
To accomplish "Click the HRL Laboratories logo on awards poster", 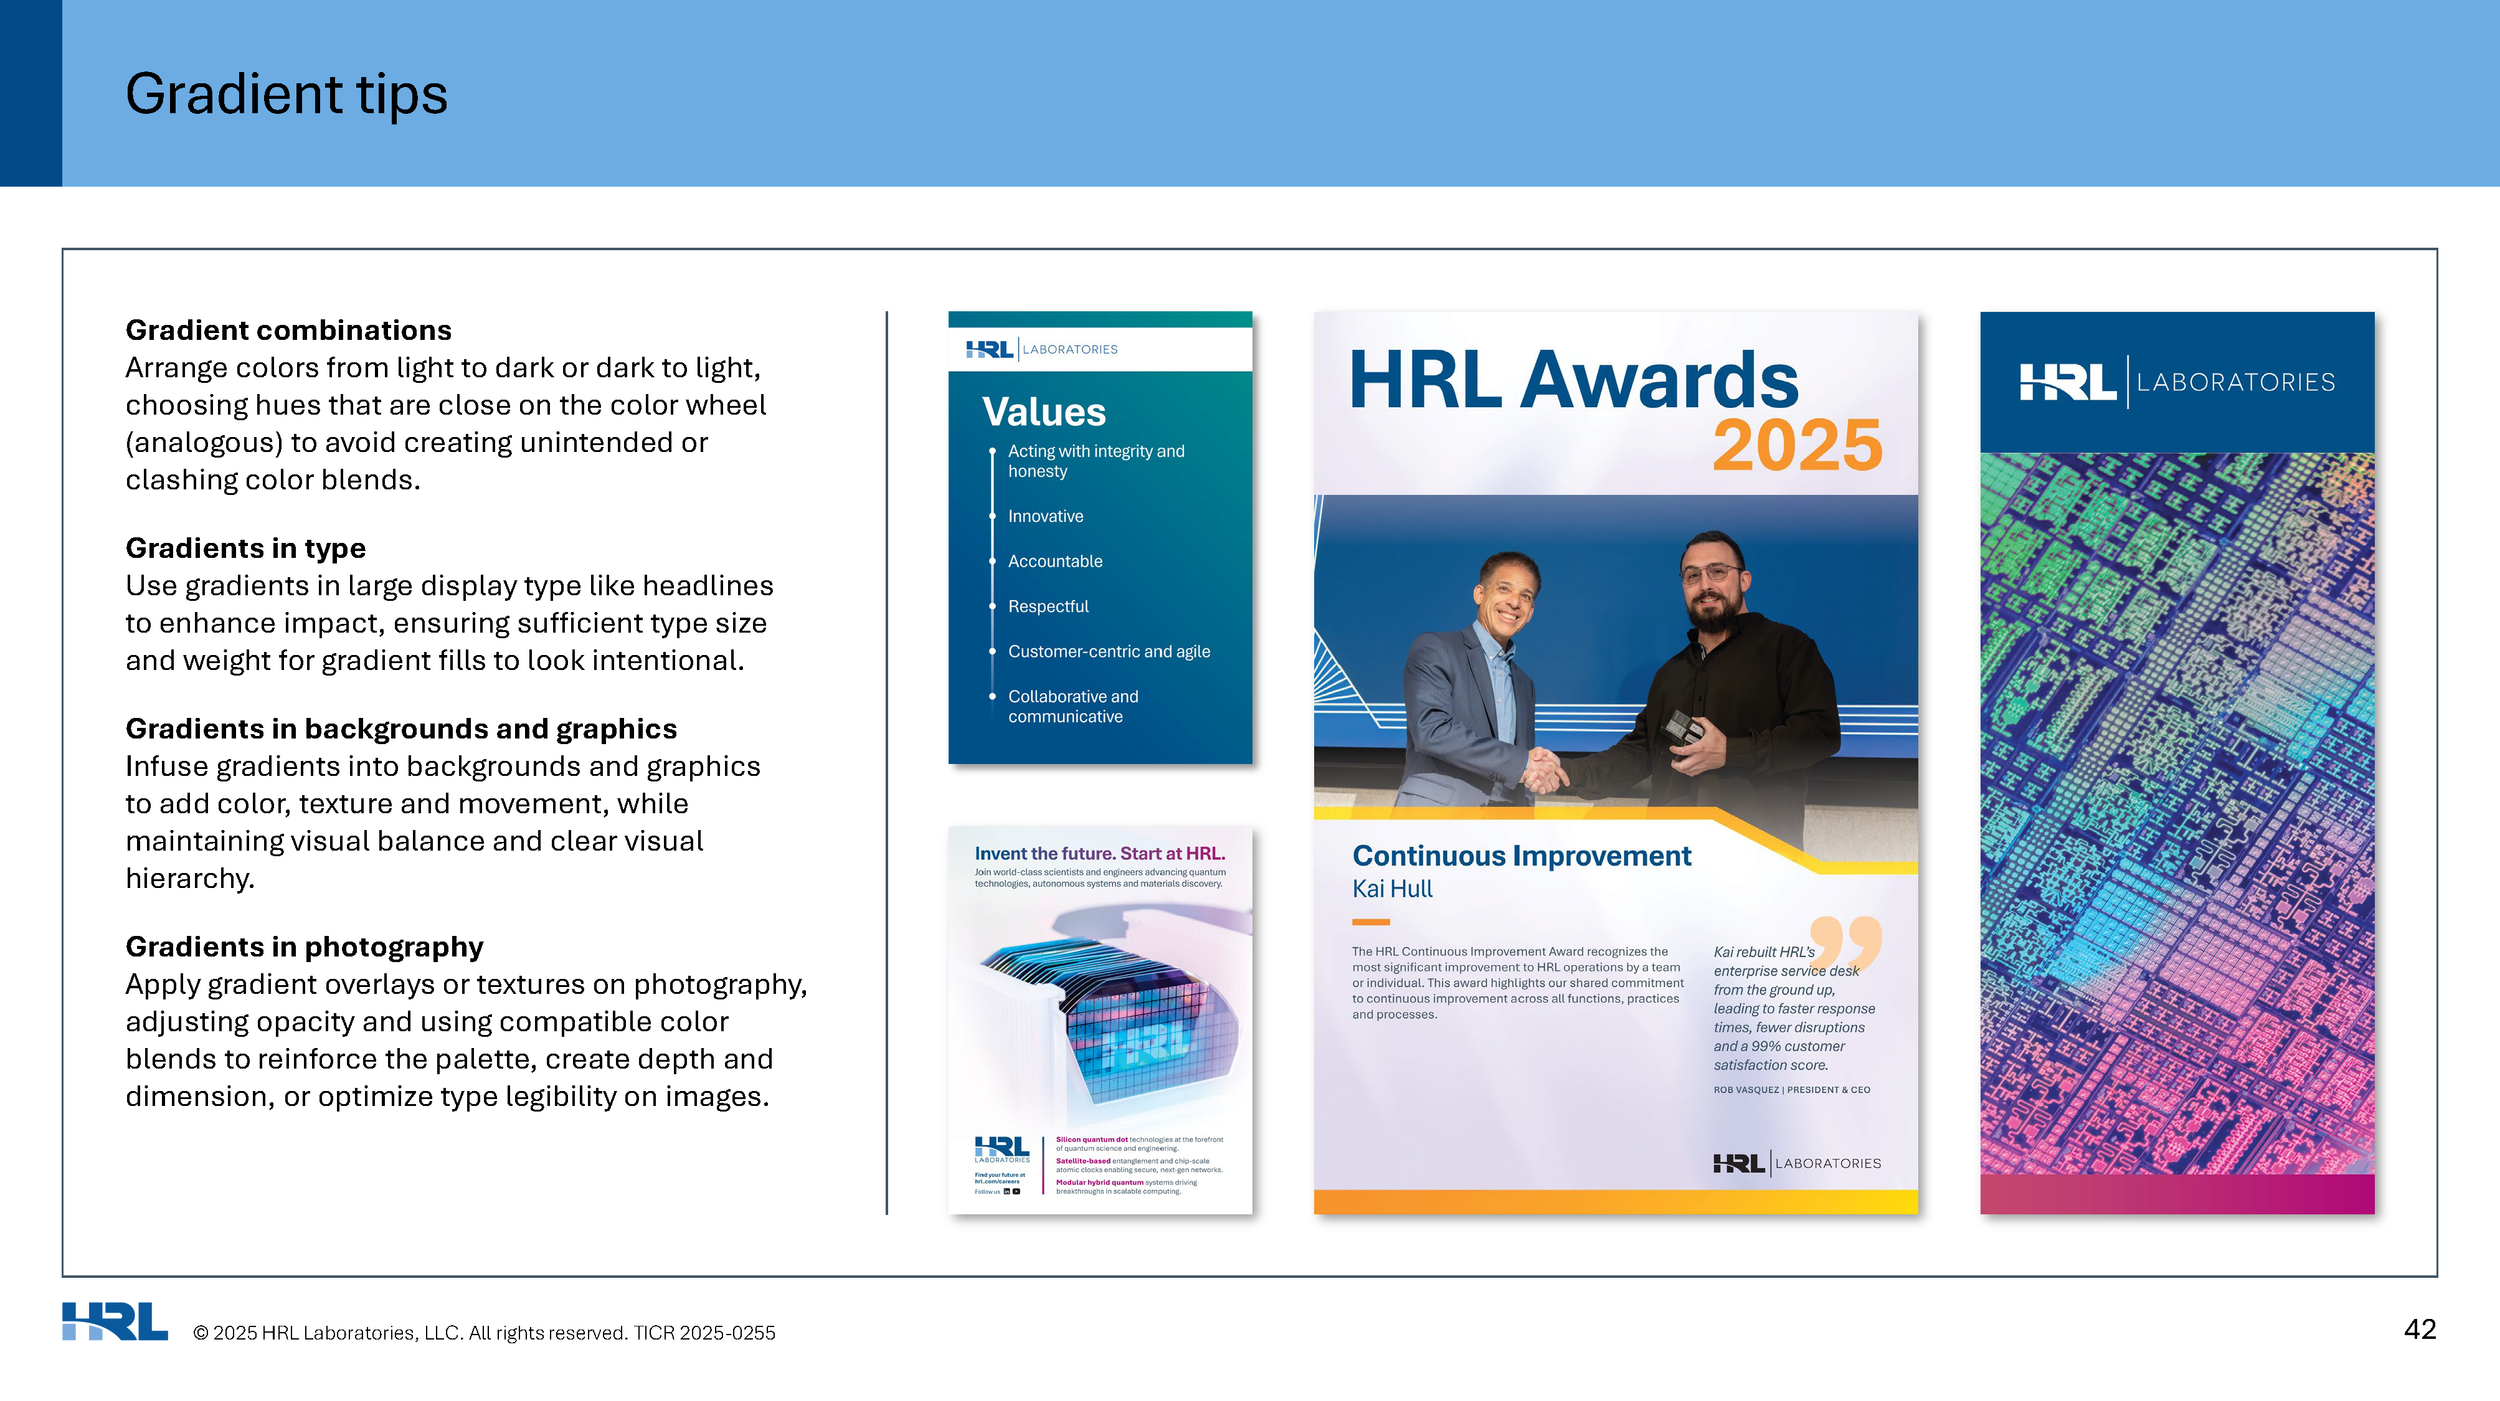I will (x=1796, y=1163).
